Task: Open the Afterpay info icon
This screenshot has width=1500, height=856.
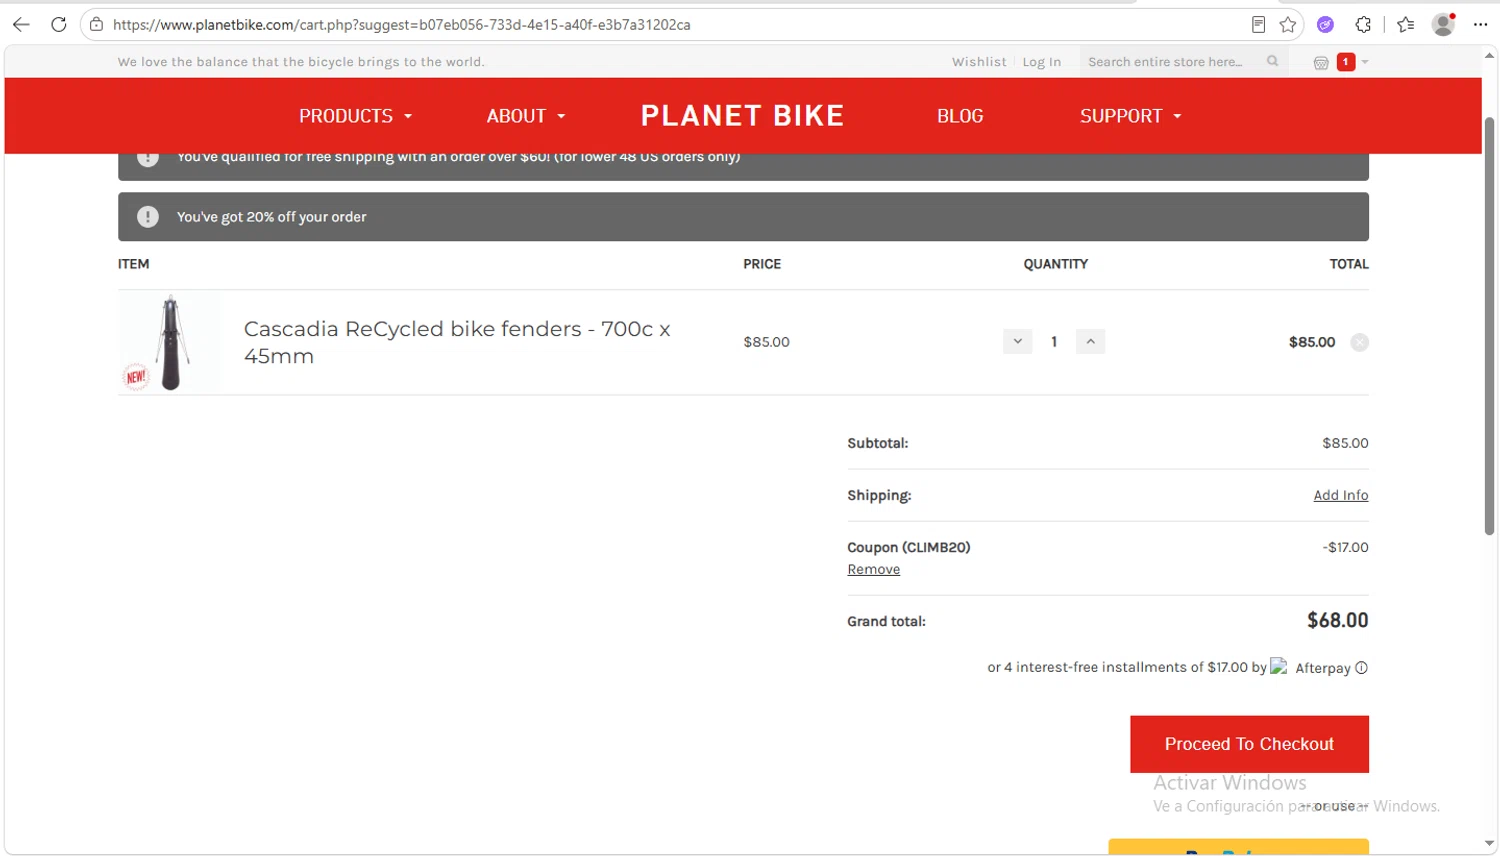Action: tap(1361, 668)
